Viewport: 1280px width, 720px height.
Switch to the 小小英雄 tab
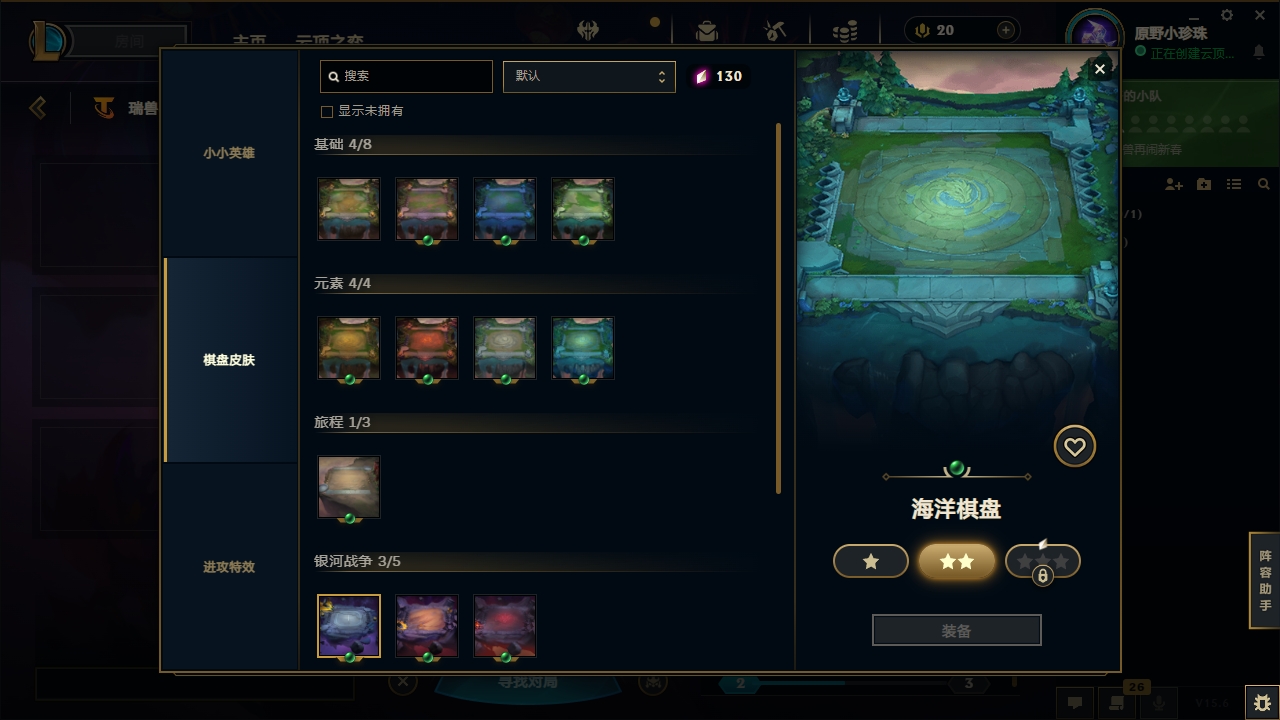pyautogui.click(x=229, y=153)
